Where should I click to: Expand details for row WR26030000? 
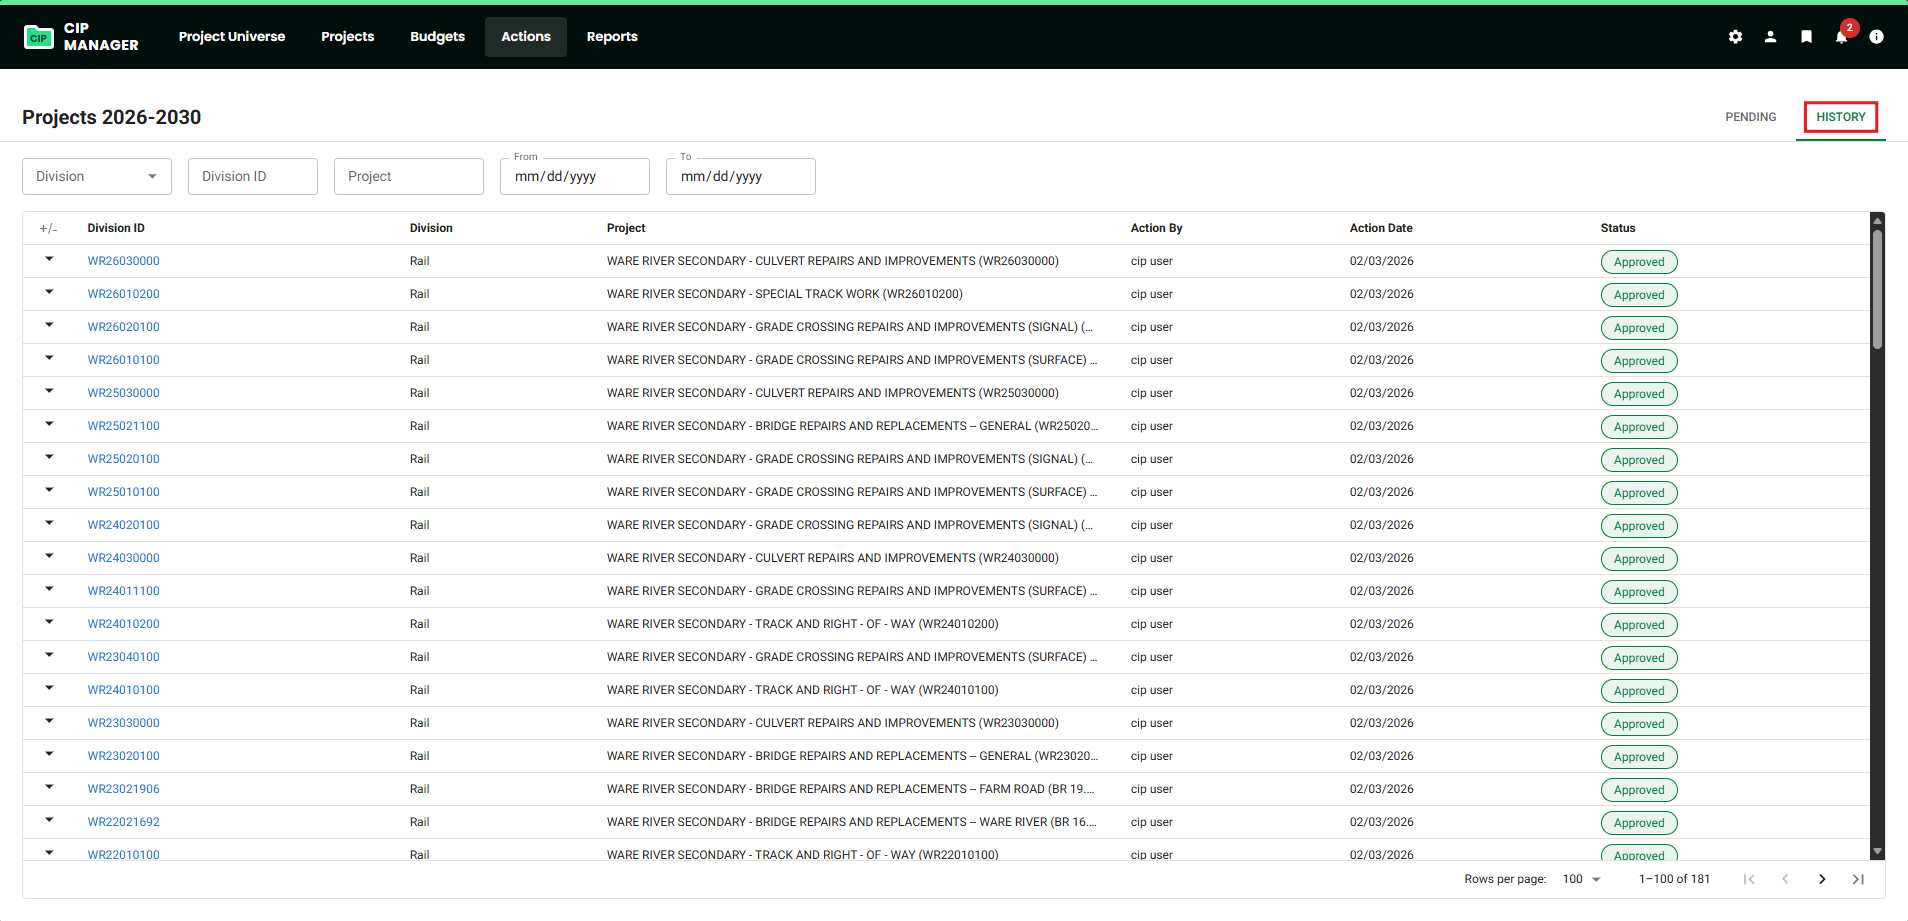click(49, 260)
